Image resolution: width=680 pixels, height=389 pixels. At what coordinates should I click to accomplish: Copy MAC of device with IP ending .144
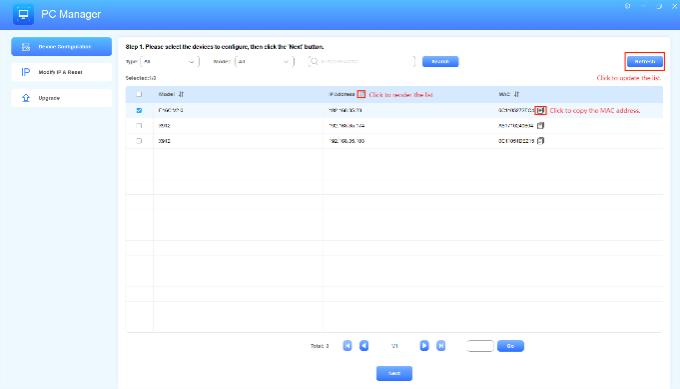pos(540,126)
